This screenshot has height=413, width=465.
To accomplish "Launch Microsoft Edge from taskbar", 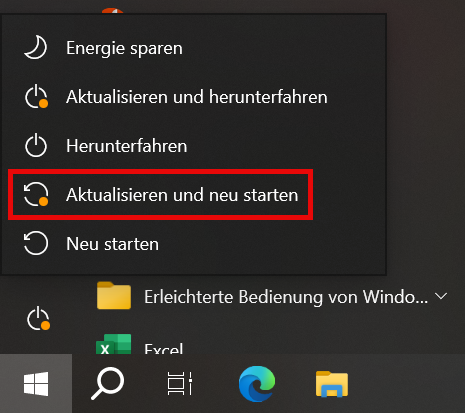I will [x=257, y=384].
